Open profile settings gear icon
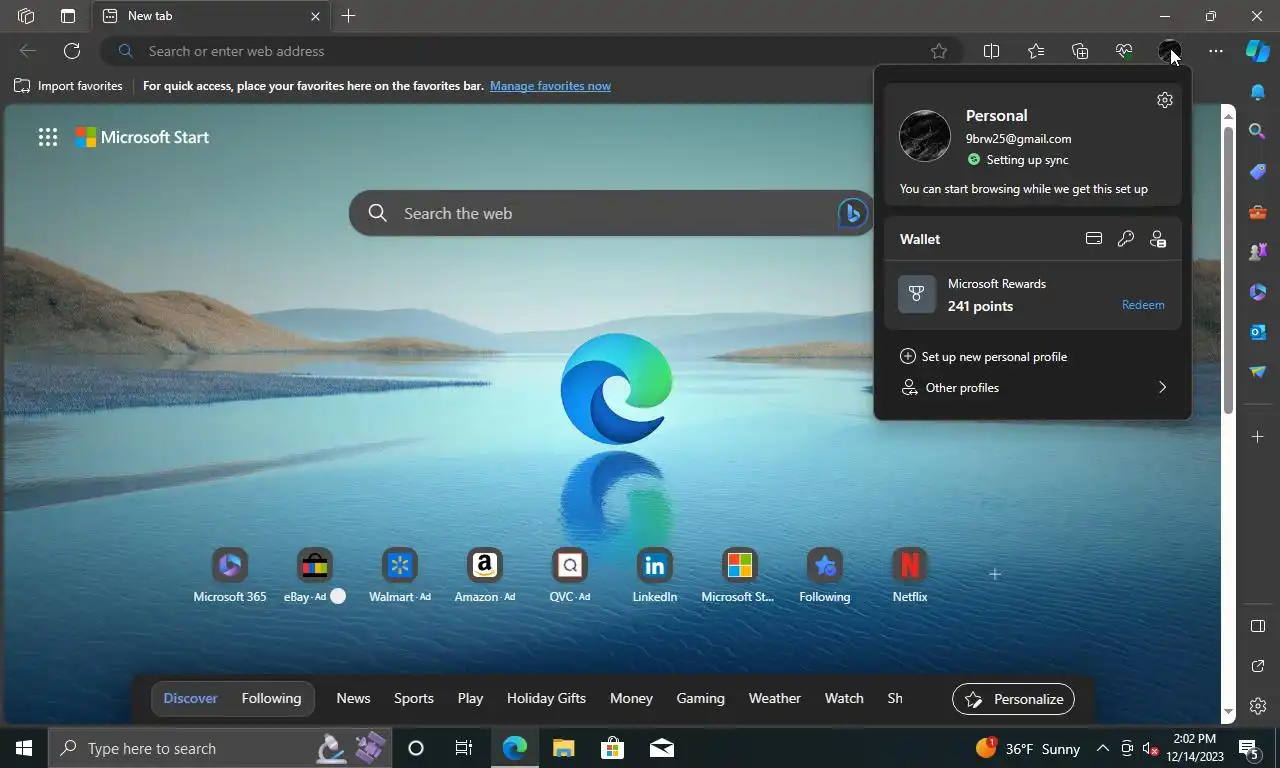The height and width of the screenshot is (768, 1280). tap(1164, 100)
